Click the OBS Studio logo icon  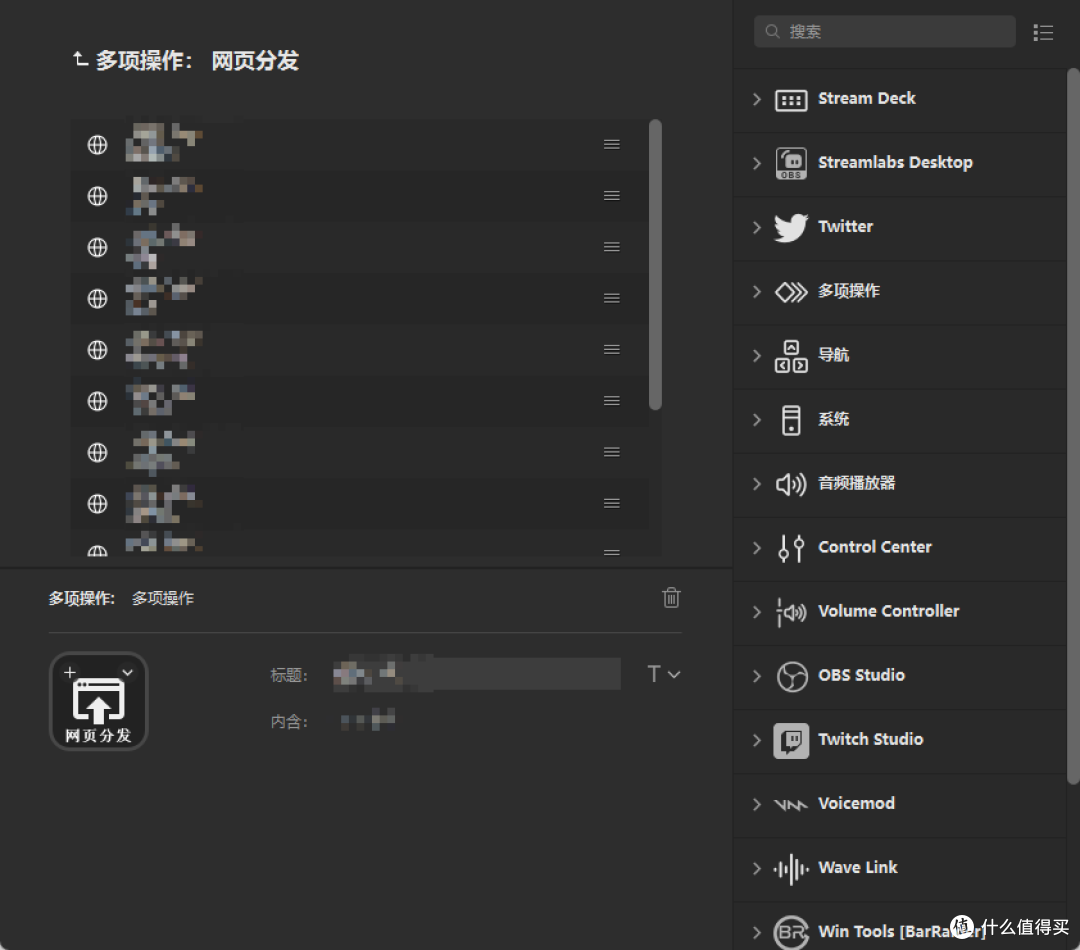coord(791,676)
